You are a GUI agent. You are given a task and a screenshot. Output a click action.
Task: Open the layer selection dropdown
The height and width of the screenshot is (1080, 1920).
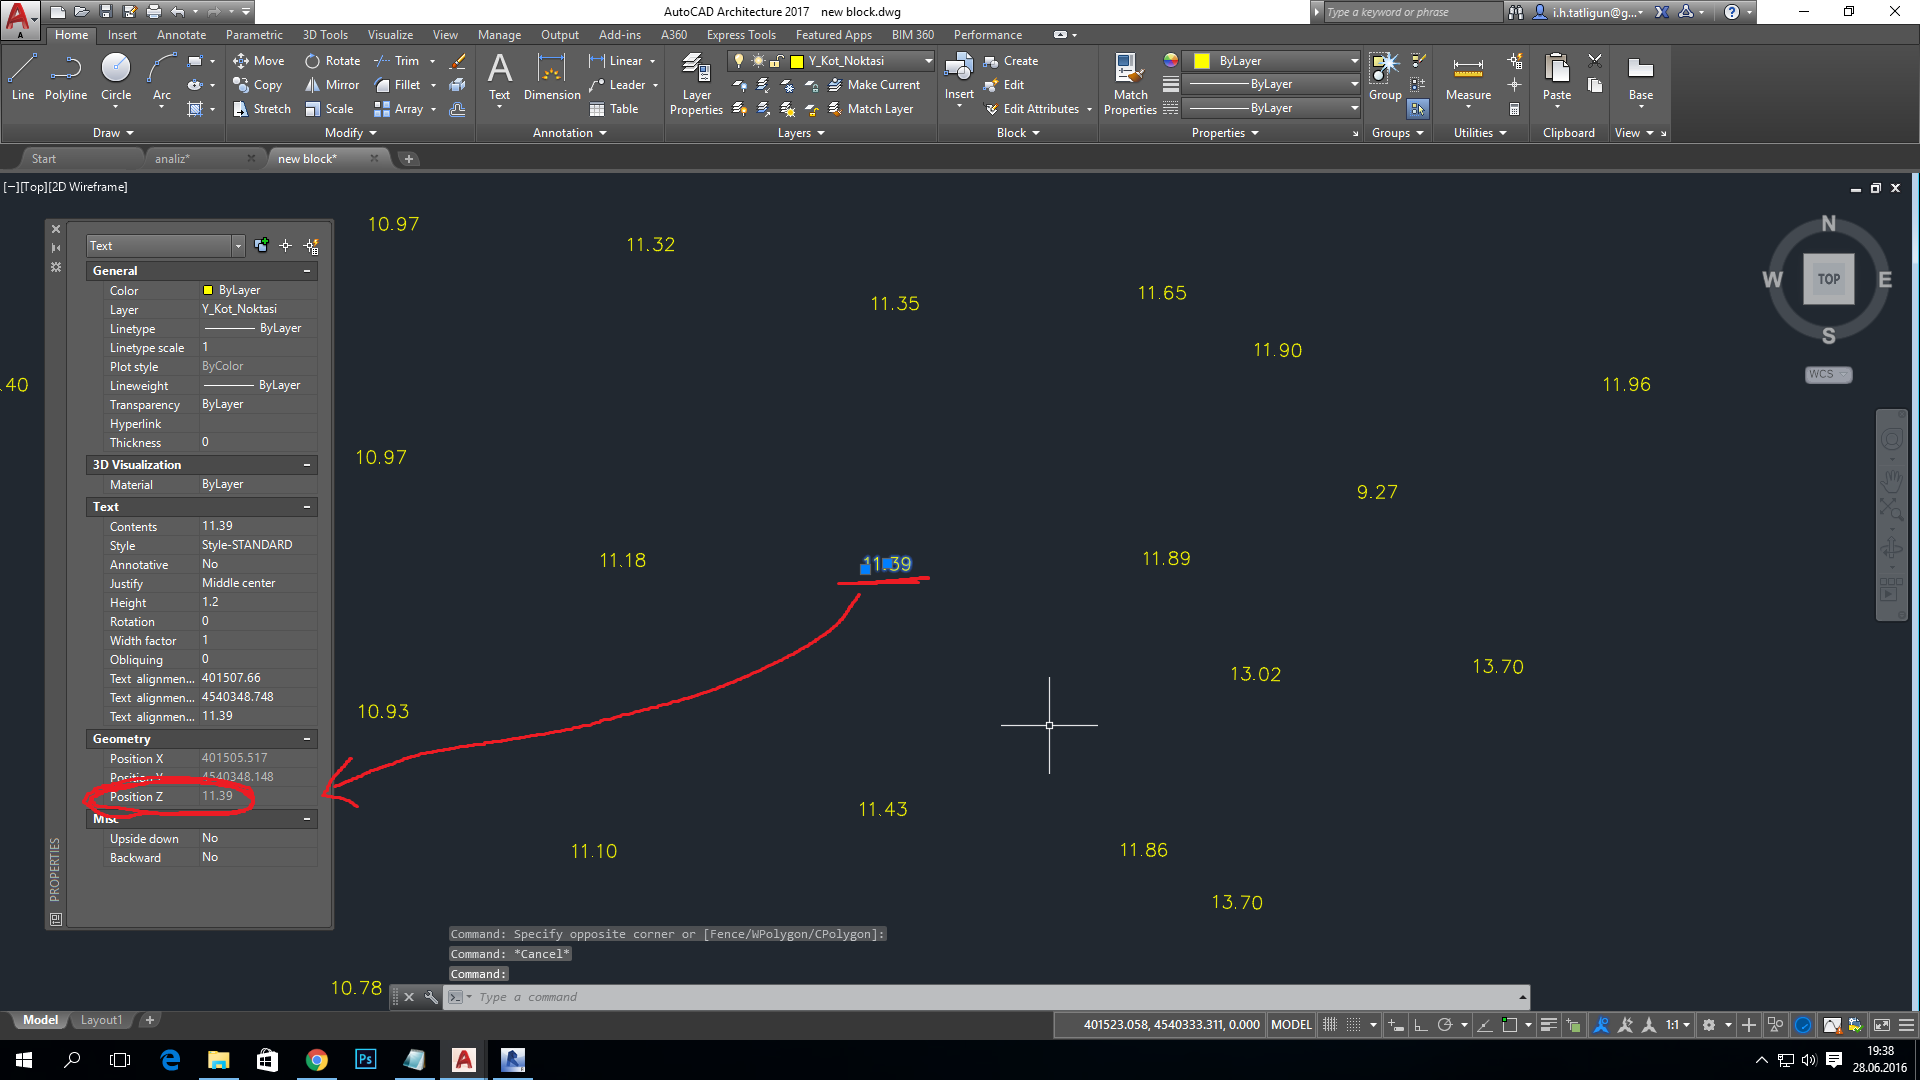(929, 60)
